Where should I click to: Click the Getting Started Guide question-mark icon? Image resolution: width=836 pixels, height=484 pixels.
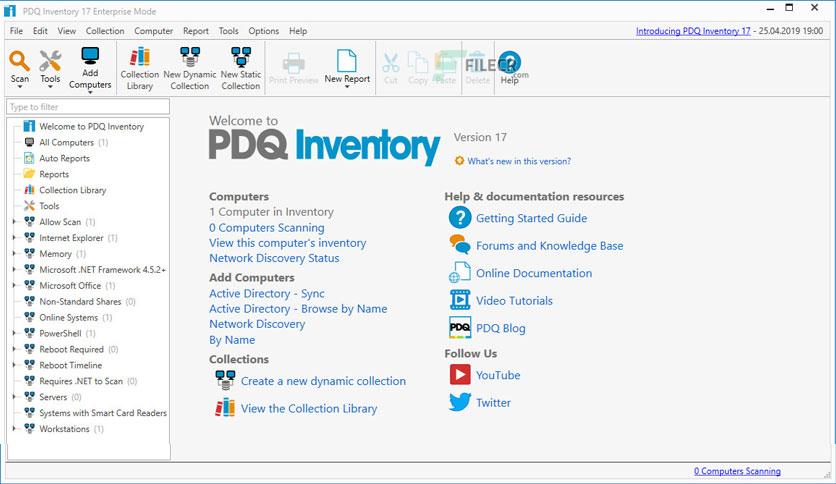[x=460, y=217]
